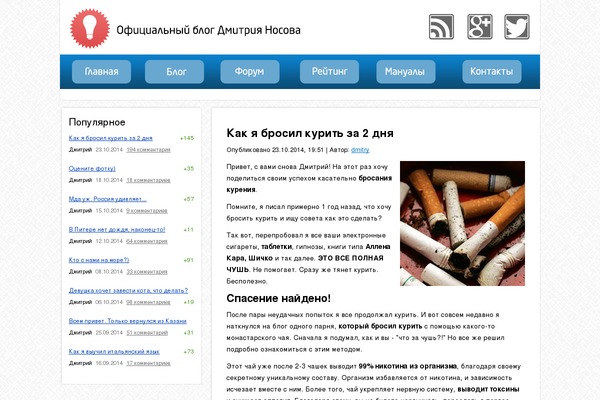Image resolution: width=600 pixels, height=400 pixels.
Task: Open sidebar post Оцените фотку)
Action: pos(92,168)
